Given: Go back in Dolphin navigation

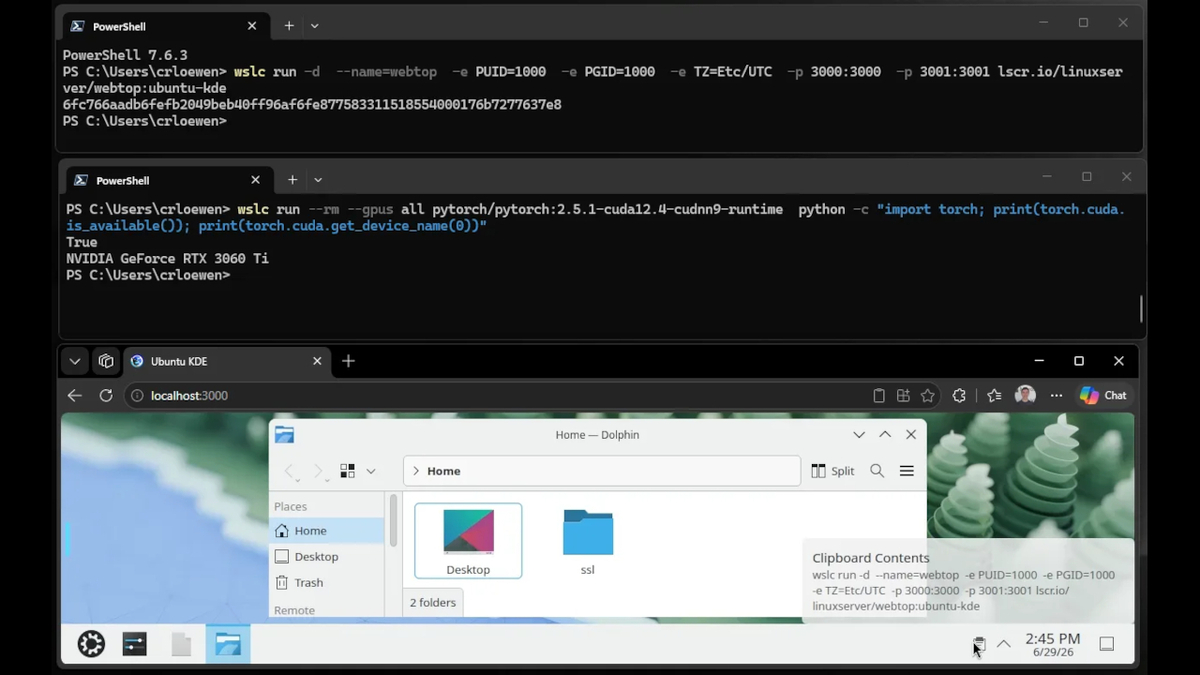Looking at the screenshot, I should 290,471.
